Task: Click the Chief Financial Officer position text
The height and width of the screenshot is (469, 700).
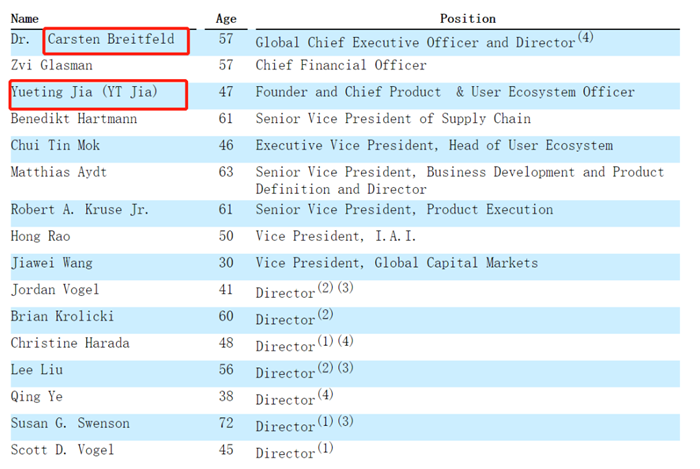Action: [341, 66]
